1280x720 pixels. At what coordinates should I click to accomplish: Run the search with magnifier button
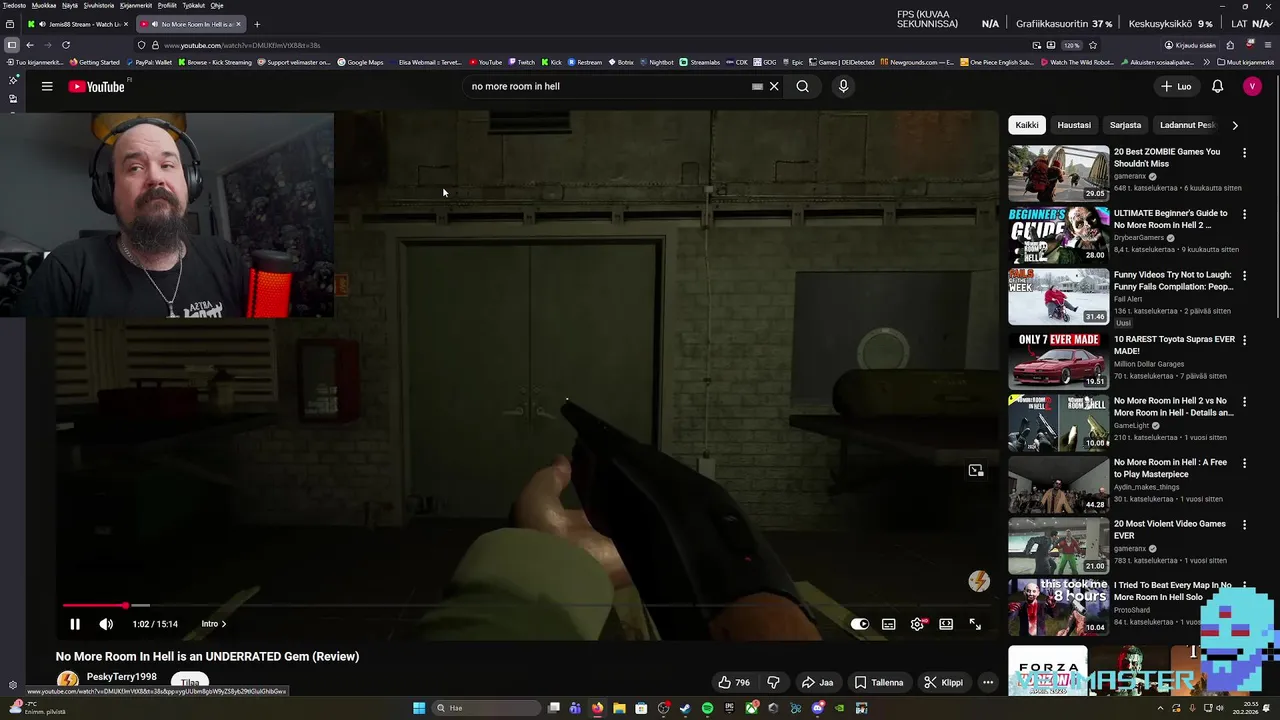(x=802, y=86)
